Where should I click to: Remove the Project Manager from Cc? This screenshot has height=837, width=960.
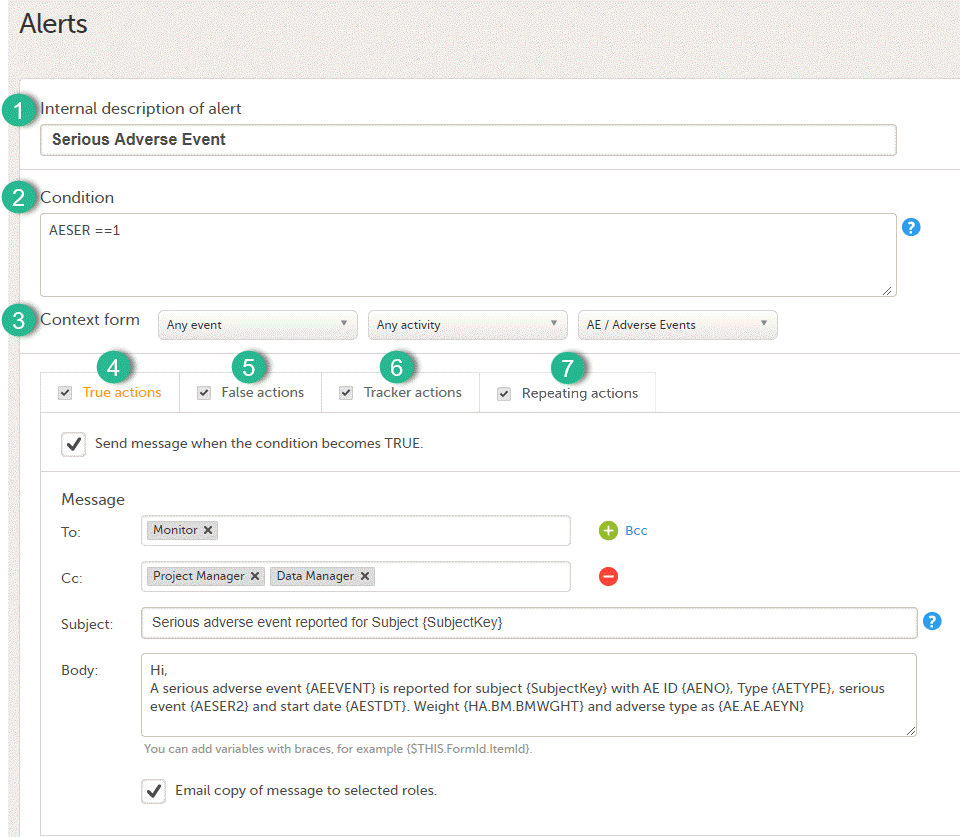256,576
